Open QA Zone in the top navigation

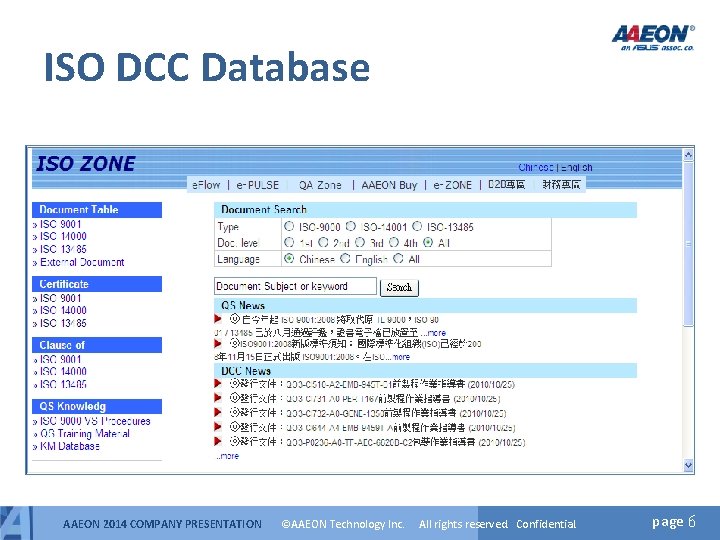click(x=320, y=185)
